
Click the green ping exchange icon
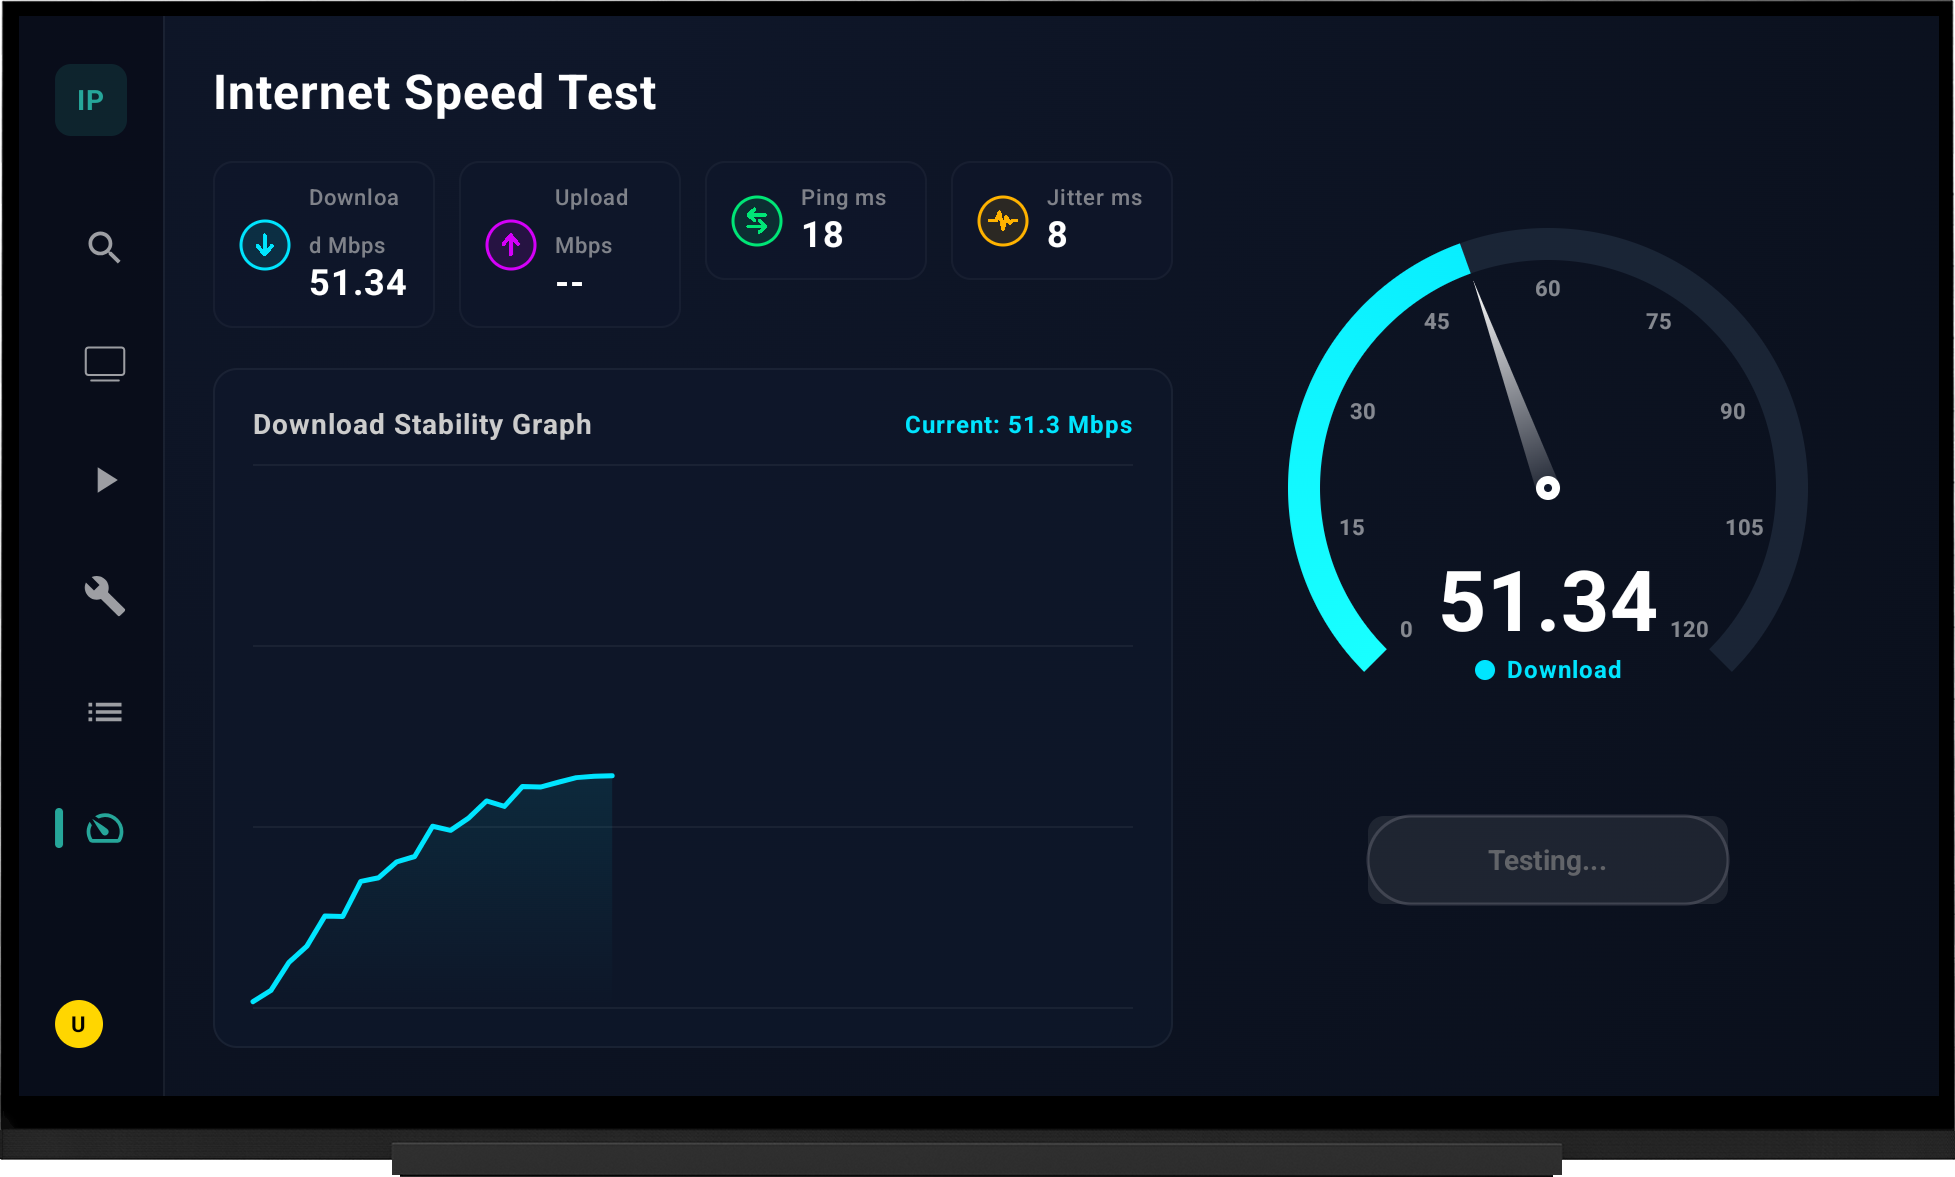757,221
